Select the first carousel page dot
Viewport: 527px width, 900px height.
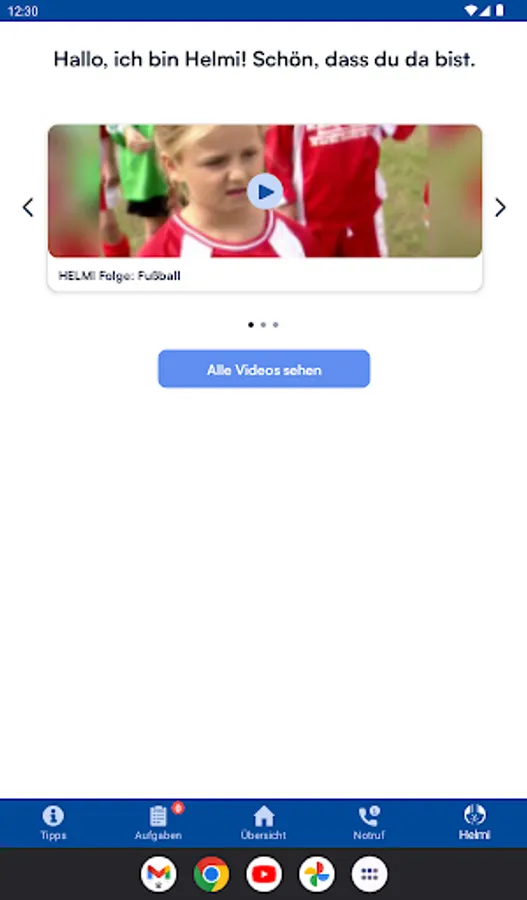coord(251,325)
